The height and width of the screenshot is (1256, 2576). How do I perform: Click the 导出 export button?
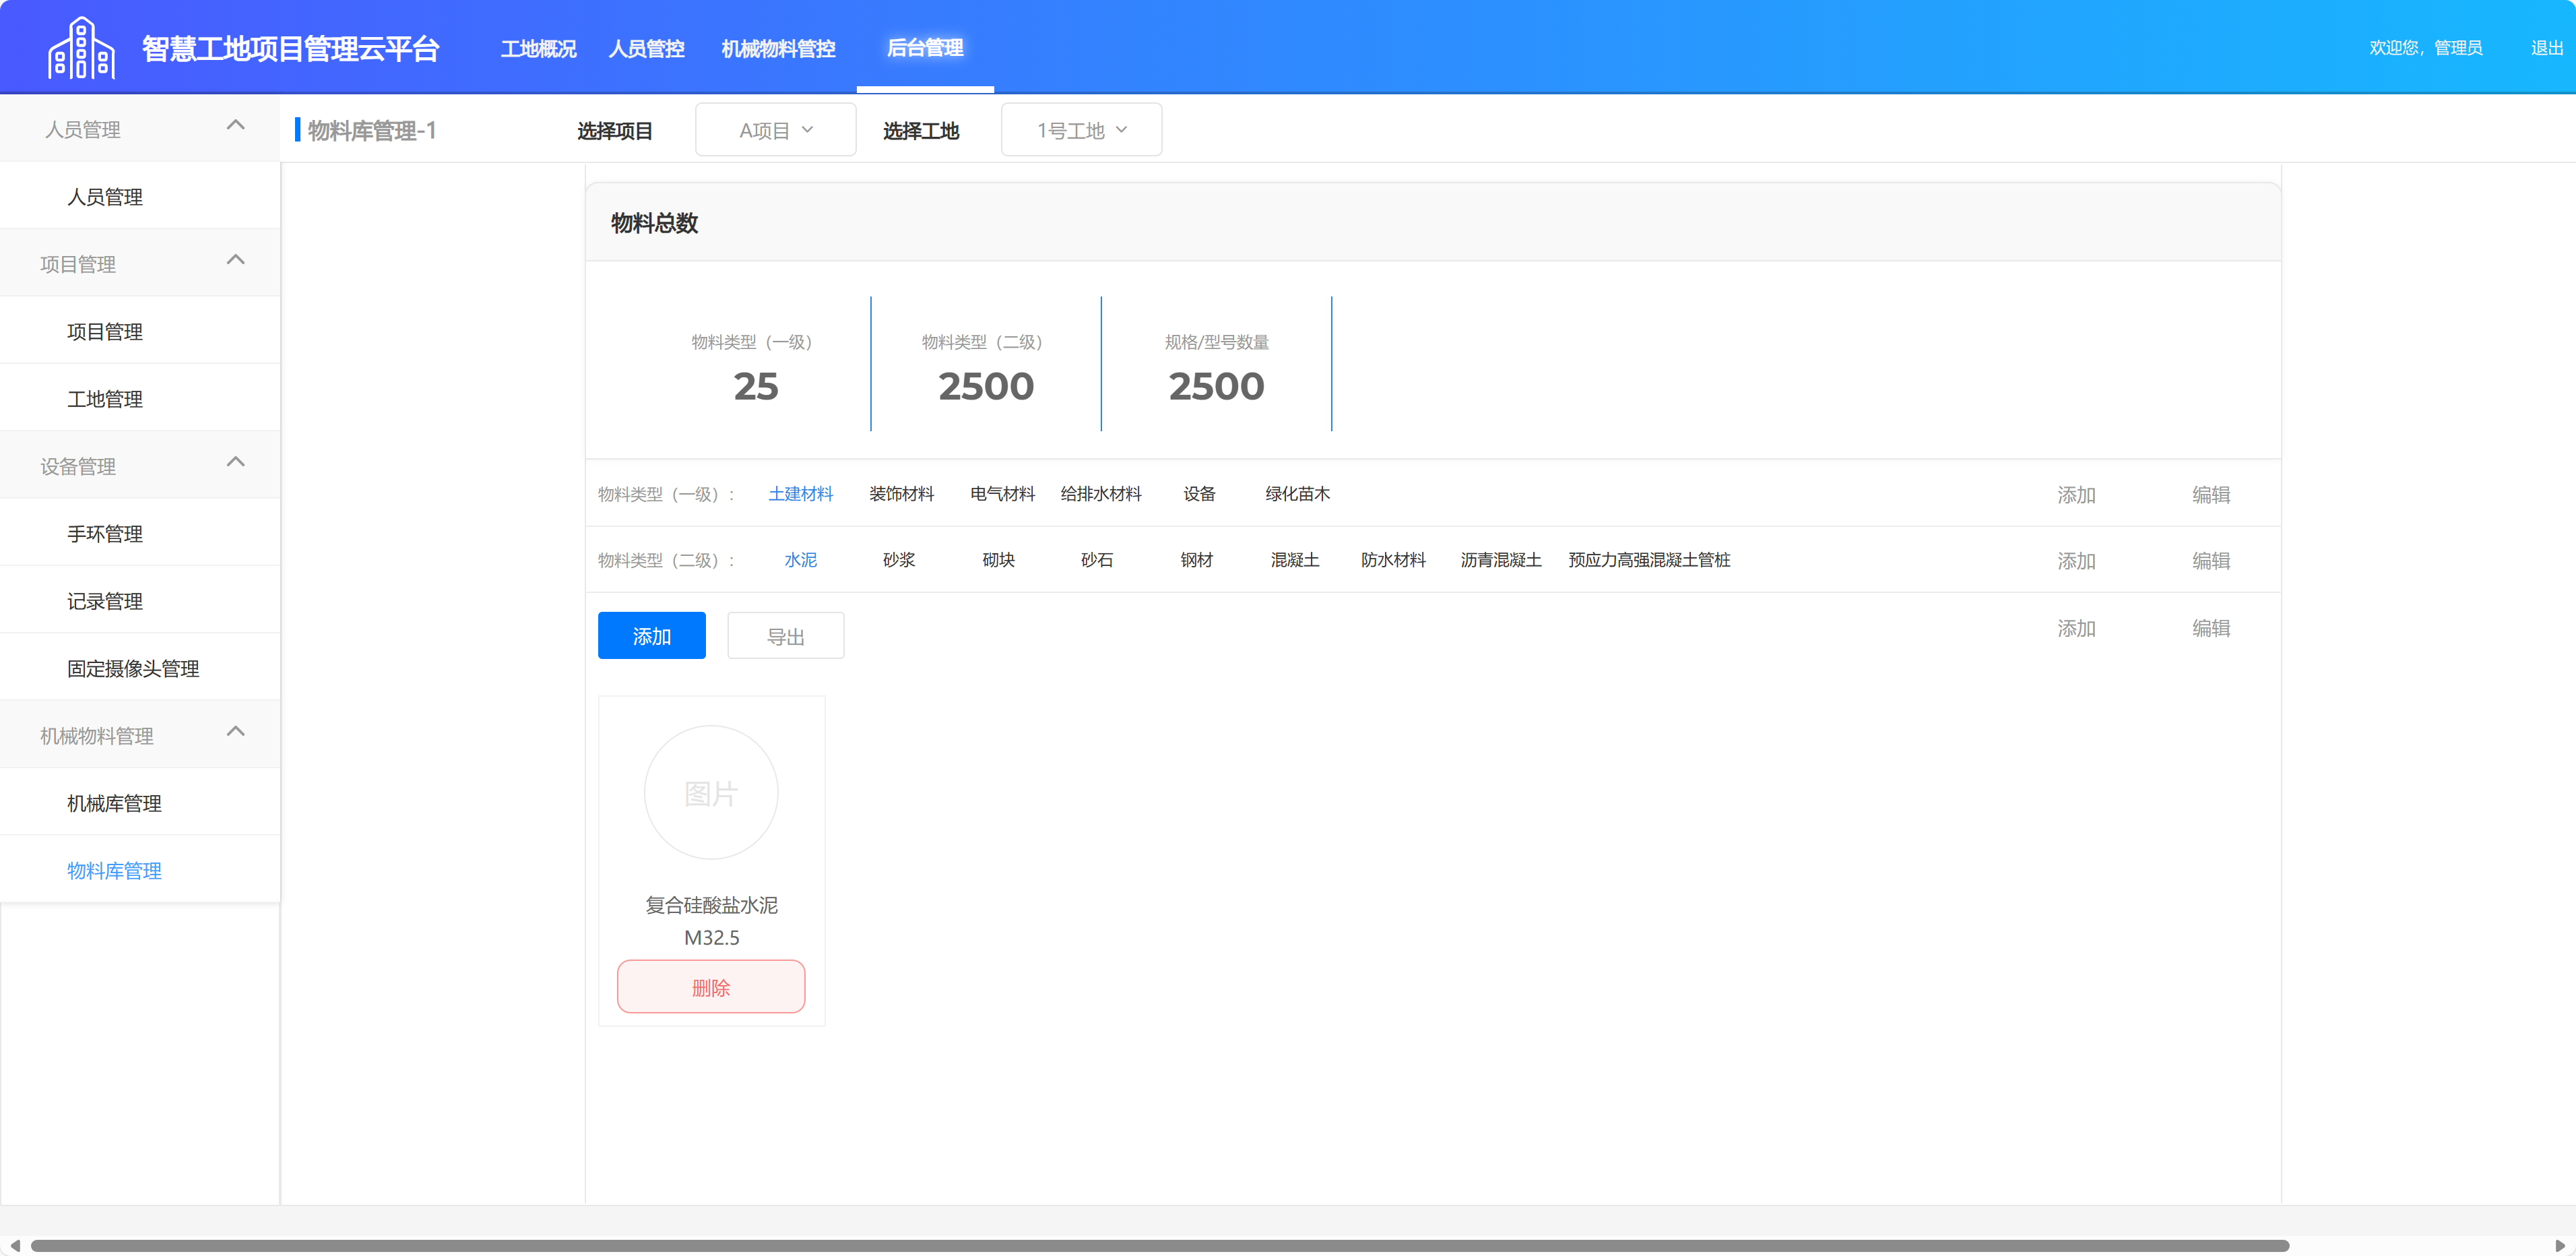click(x=786, y=636)
